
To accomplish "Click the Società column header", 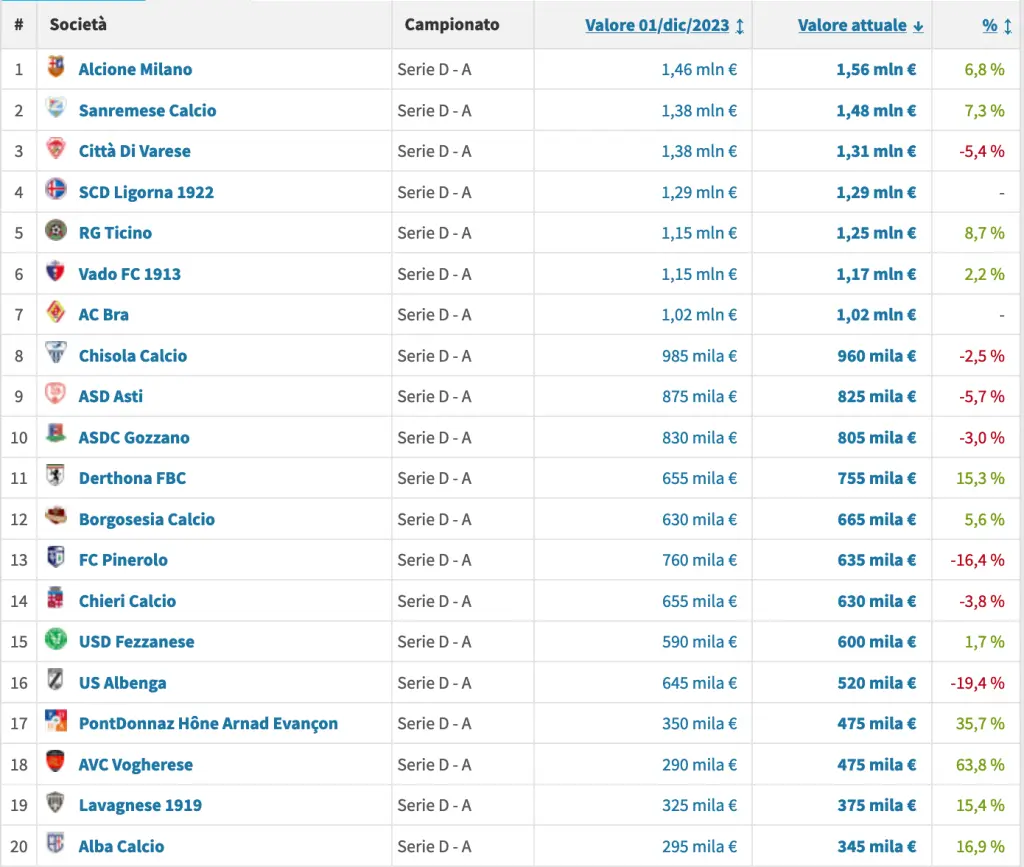I will pyautogui.click(x=78, y=24).
